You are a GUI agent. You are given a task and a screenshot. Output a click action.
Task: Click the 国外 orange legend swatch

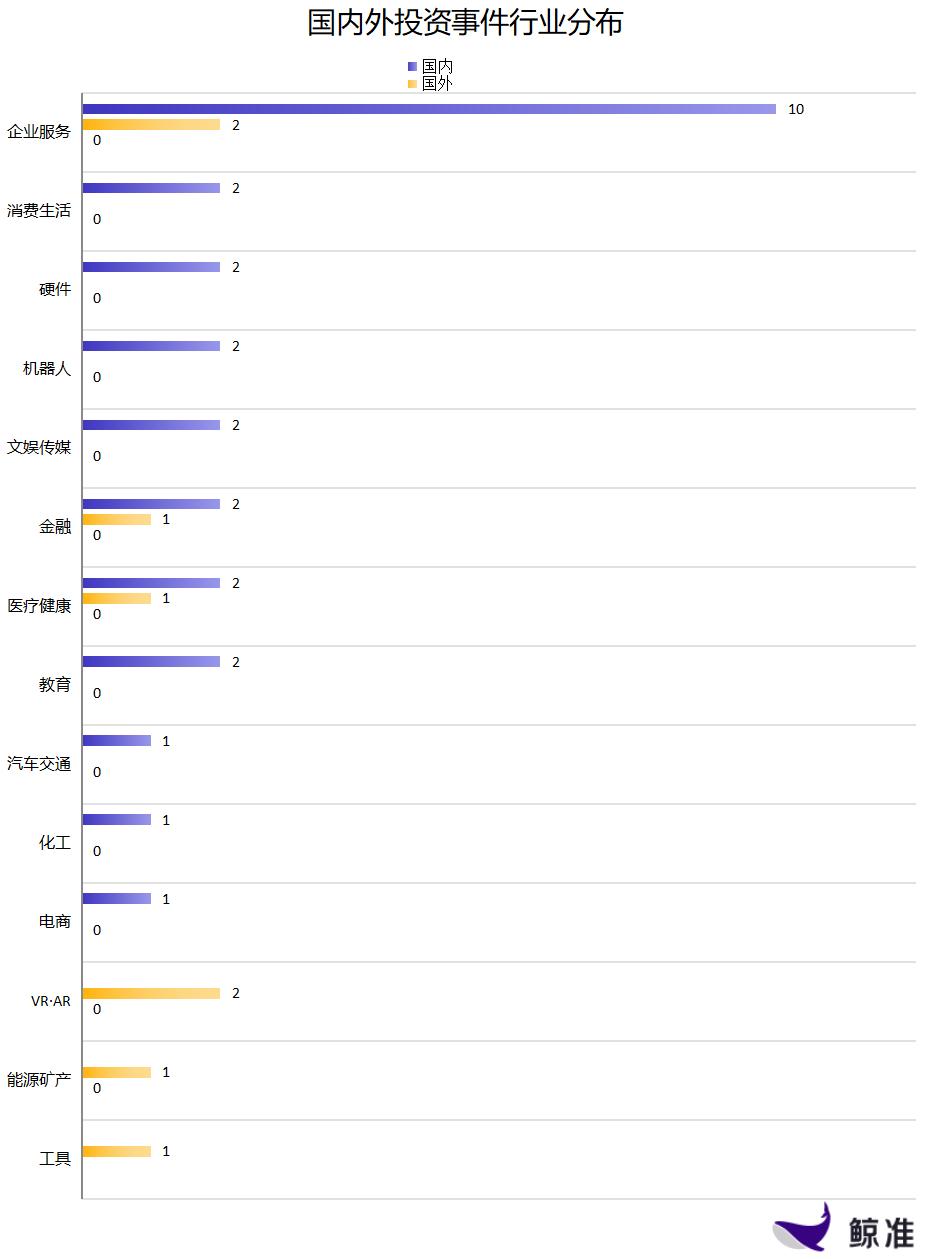412,84
